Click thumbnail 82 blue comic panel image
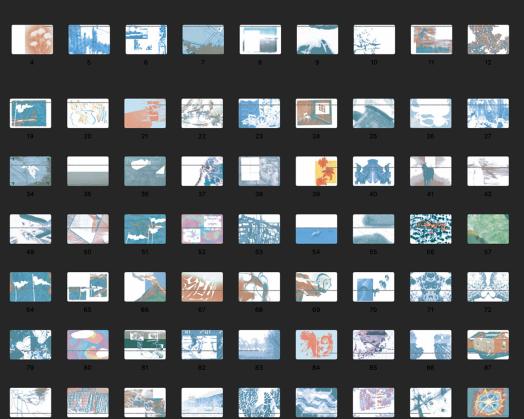The height and width of the screenshot is (419, 524). click(x=202, y=345)
